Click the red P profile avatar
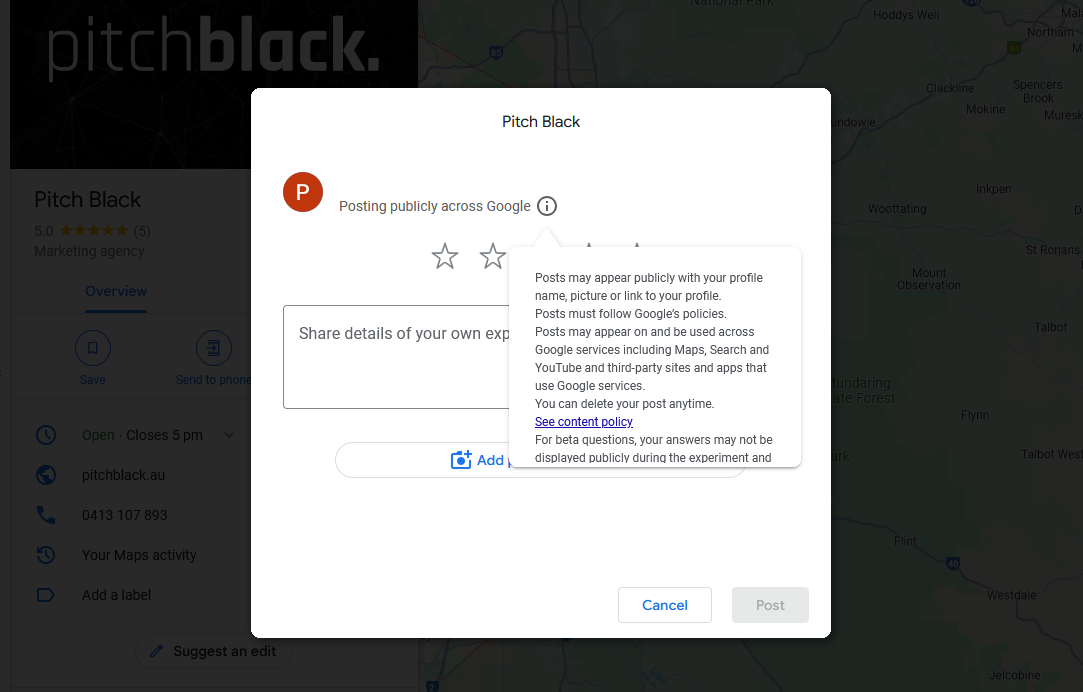Viewport: 1083px width, 692px height. [303, 192]
